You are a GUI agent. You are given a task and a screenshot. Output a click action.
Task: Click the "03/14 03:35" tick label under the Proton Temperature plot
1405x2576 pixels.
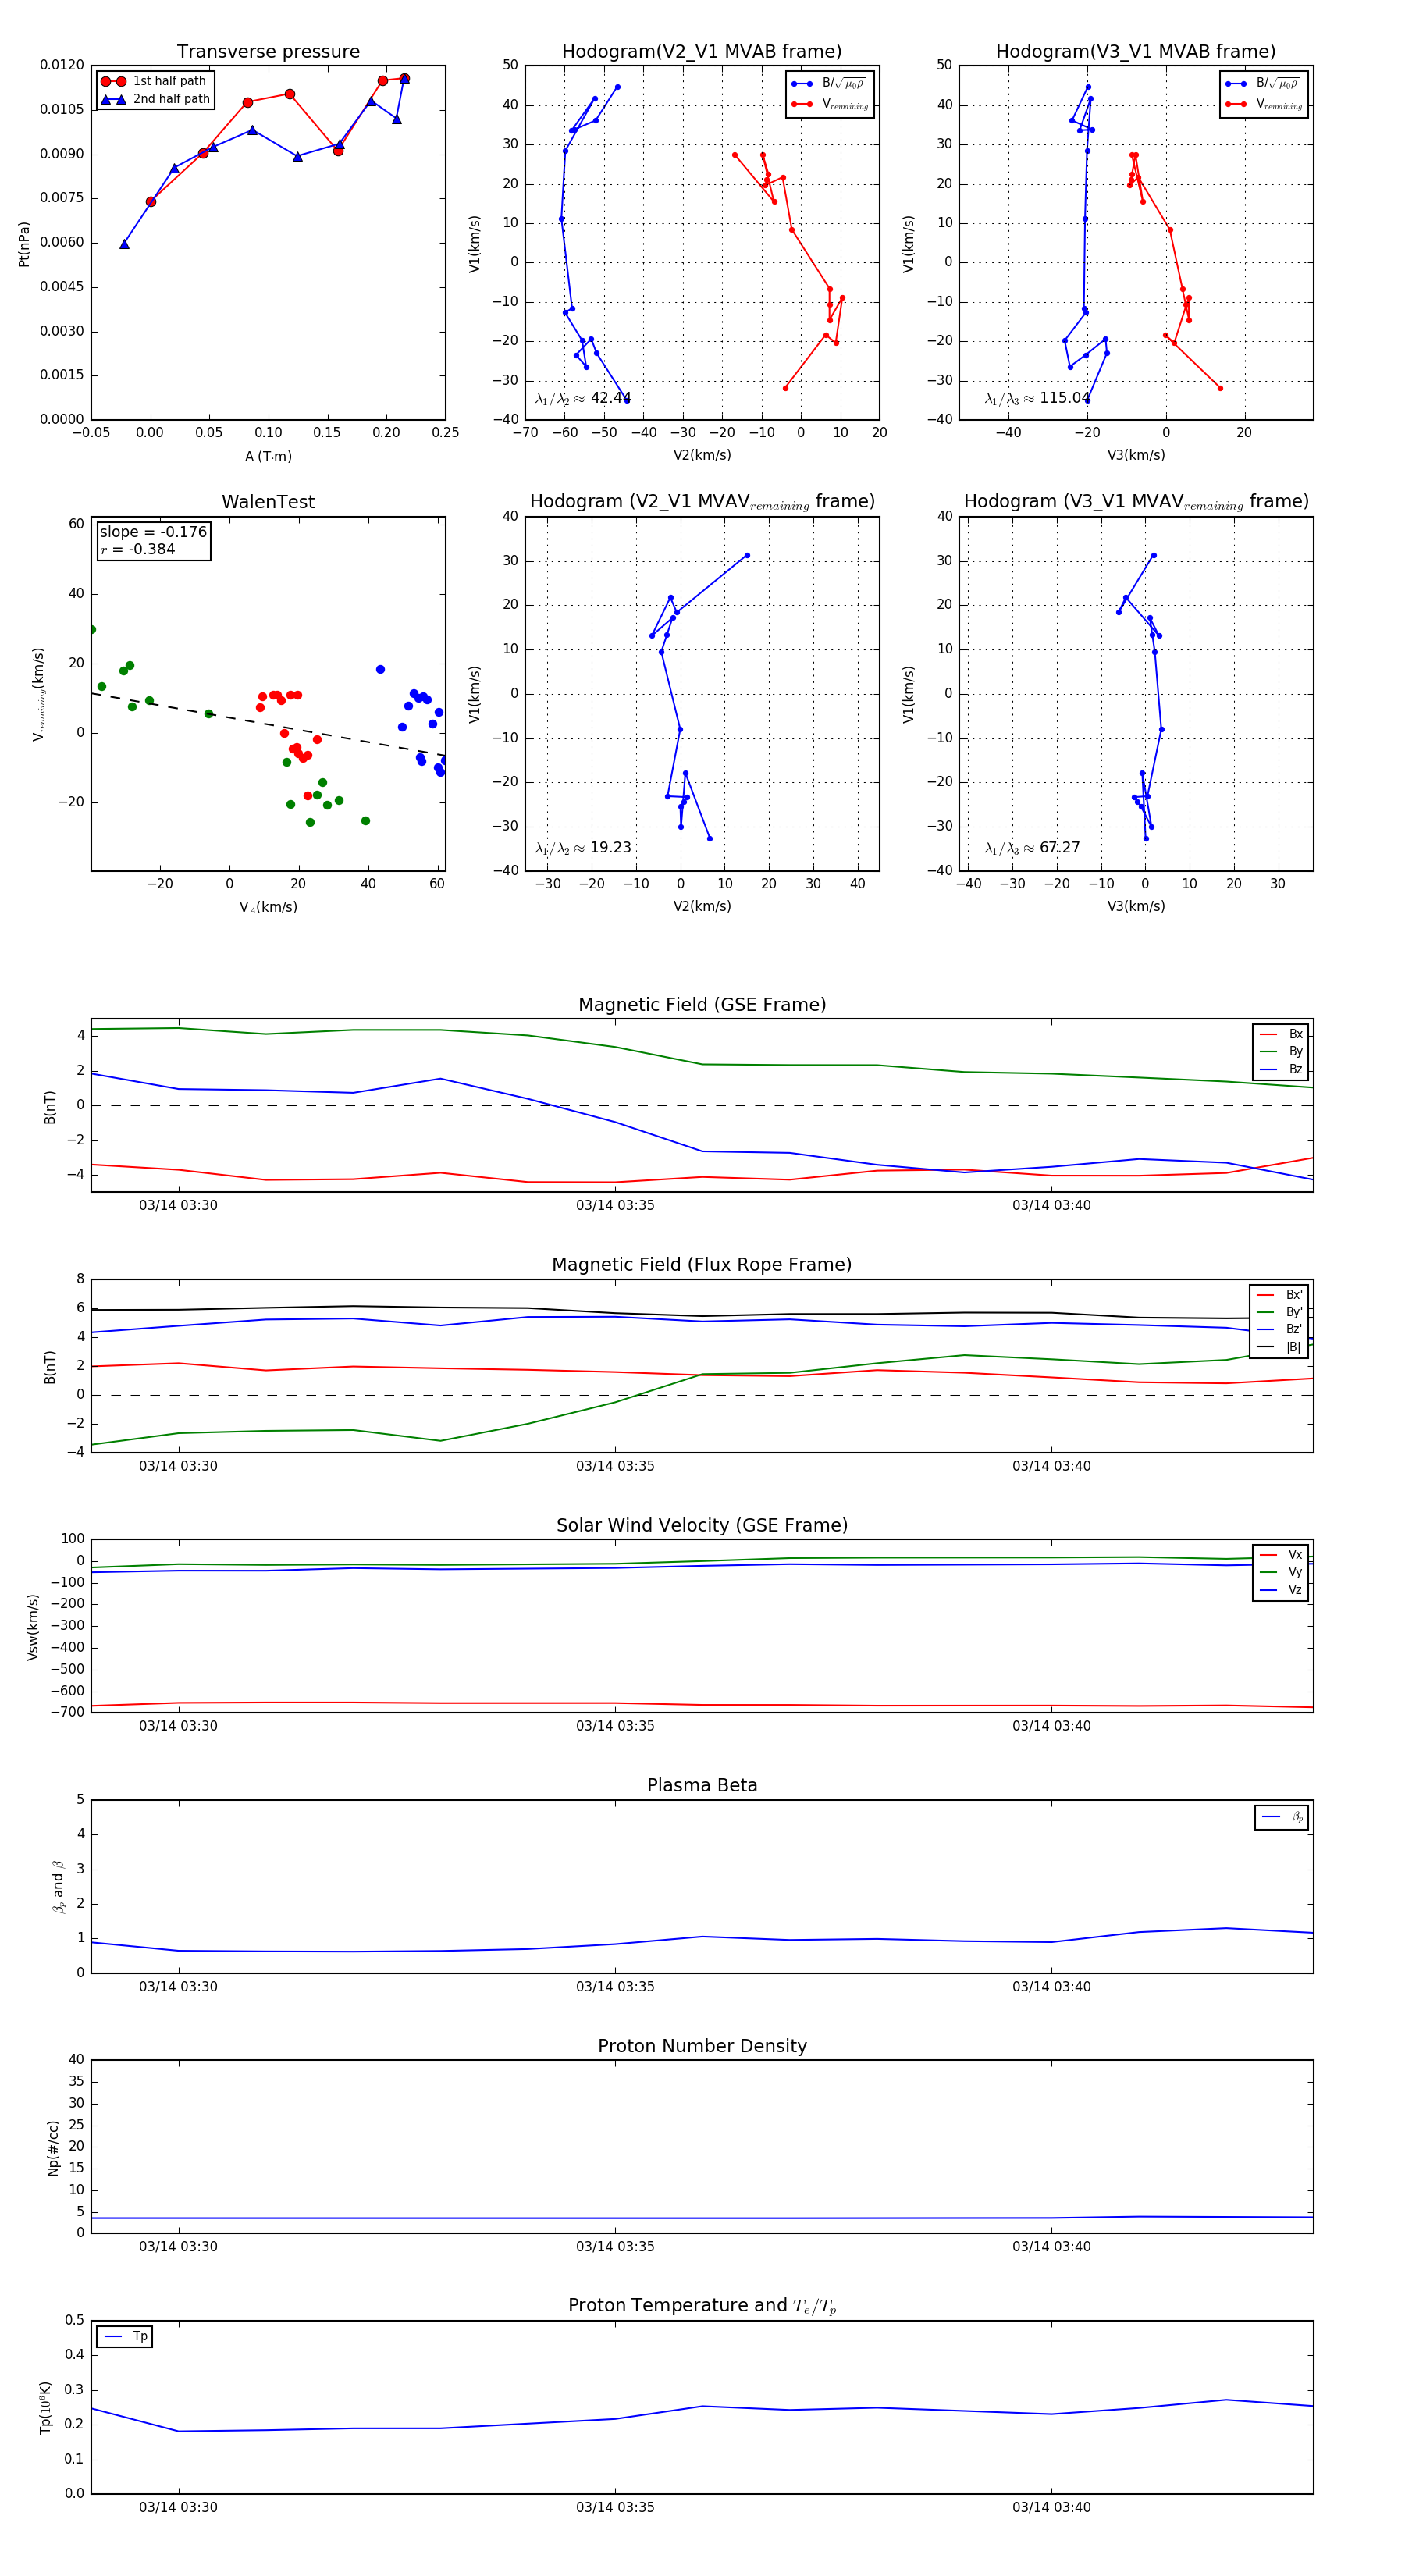(x=615, y=2507)
